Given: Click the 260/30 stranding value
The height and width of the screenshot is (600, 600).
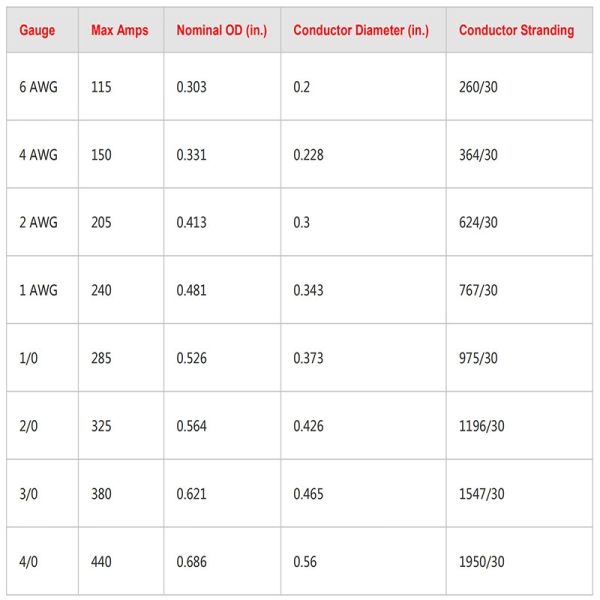Looking at the screenshot, I should 478,87.
